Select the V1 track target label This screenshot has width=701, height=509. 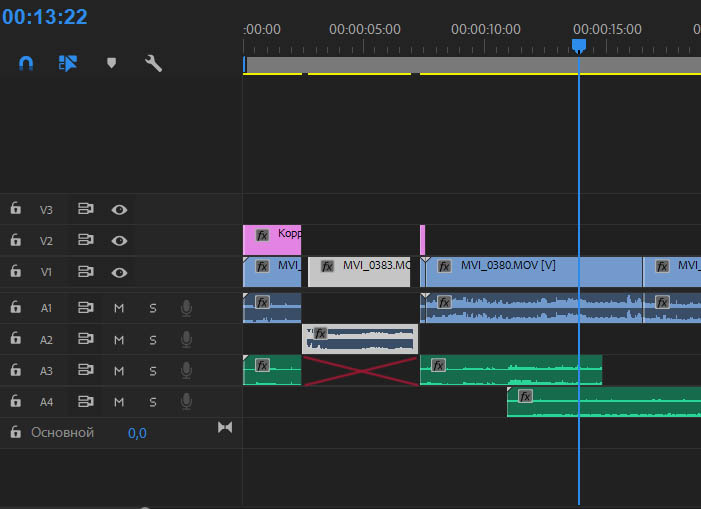pyautogui.click(x=46, y=272)
